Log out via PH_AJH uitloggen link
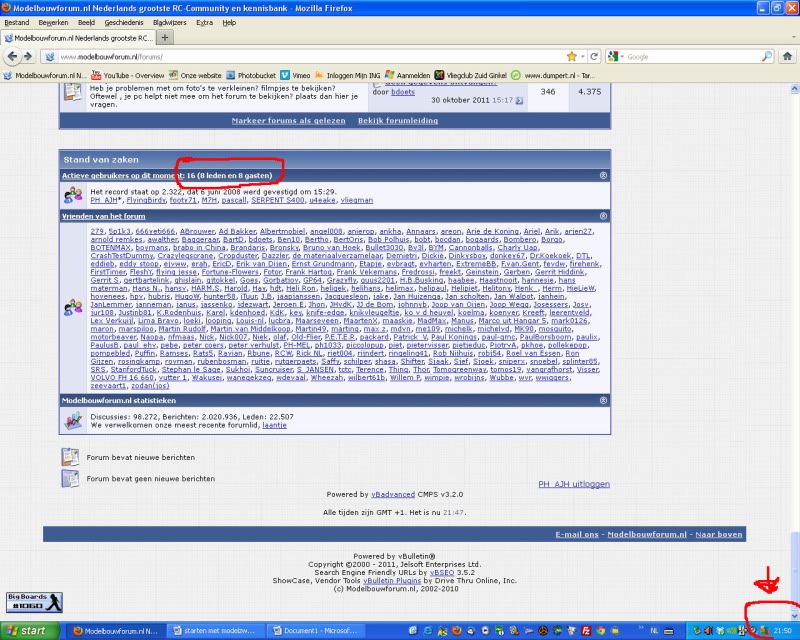The height and width of the screenshot is (640, 800). click(574, 484)
